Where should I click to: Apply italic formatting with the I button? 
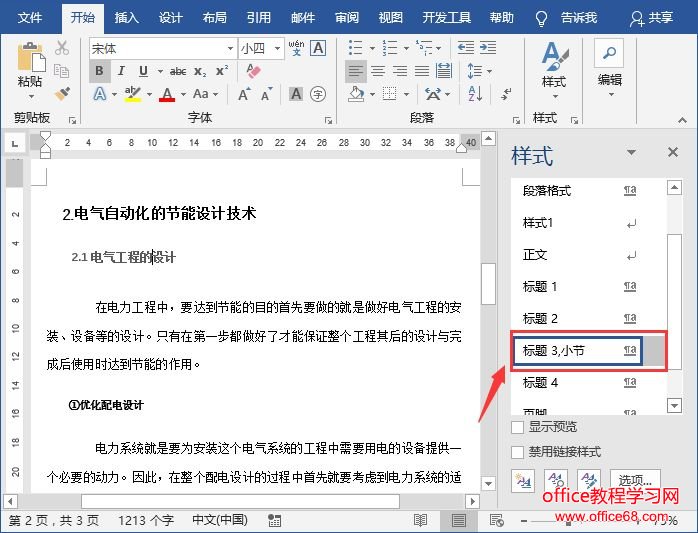[121, 71]
